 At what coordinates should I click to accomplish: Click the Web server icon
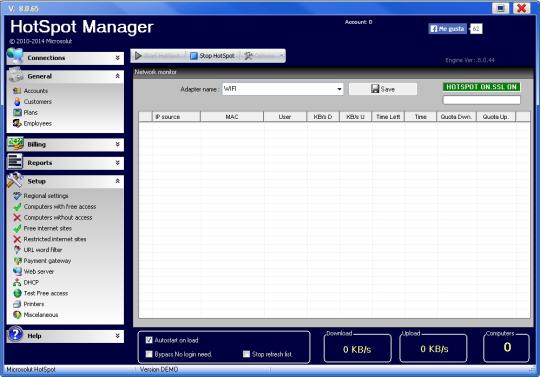click(x=17, y=272)
